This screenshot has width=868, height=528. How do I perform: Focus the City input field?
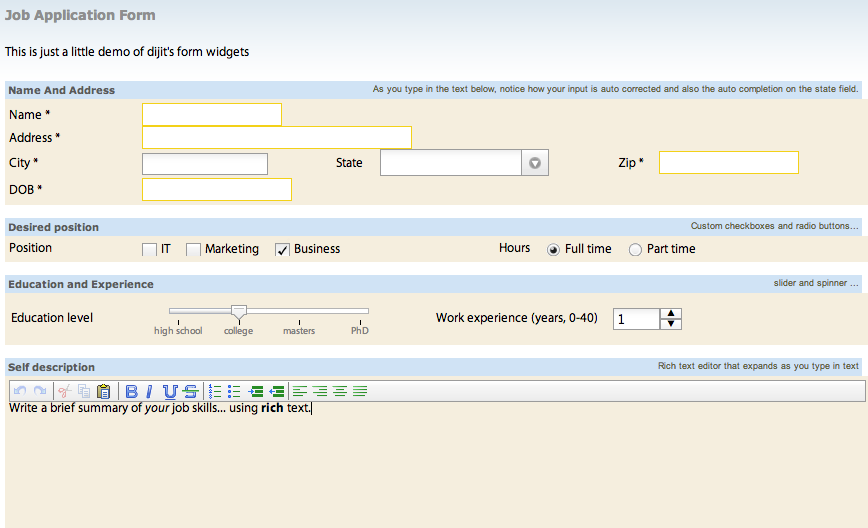coord(205,164)
